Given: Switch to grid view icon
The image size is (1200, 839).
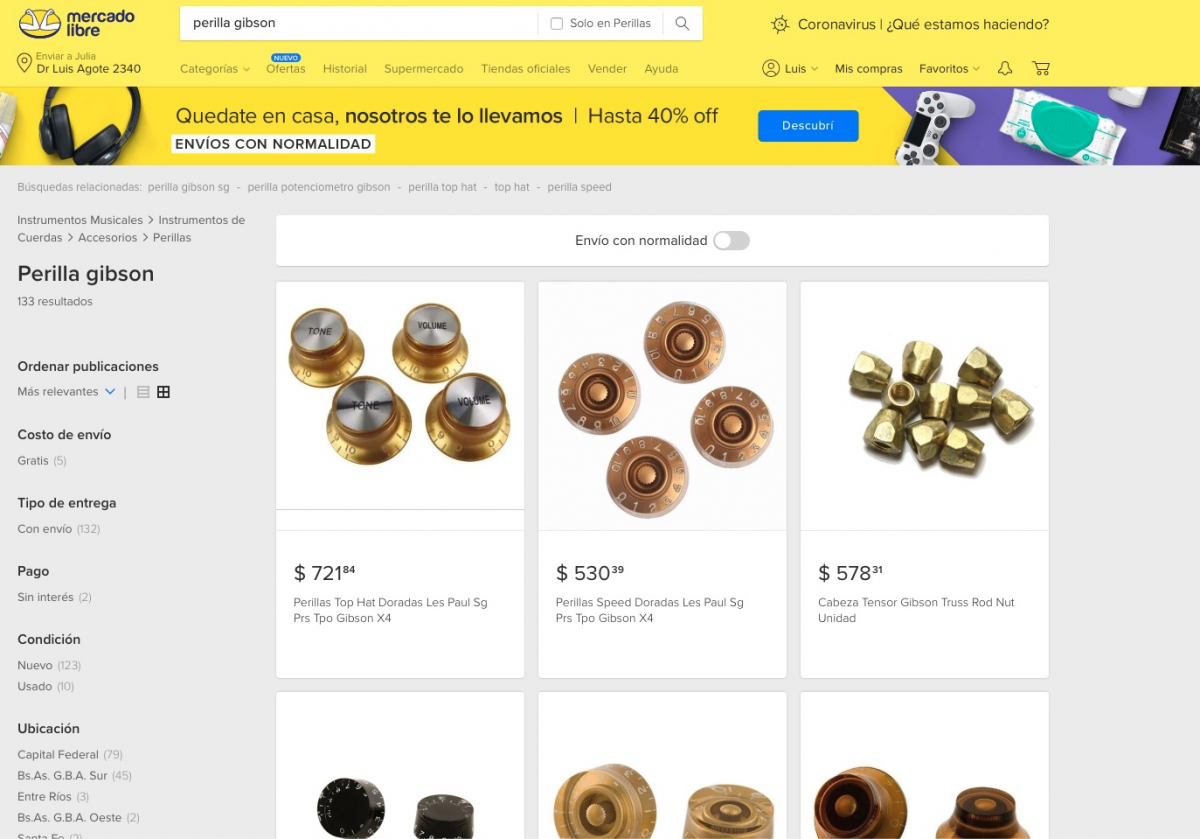Looking at the screenshot, I should [x=163, y=392].
